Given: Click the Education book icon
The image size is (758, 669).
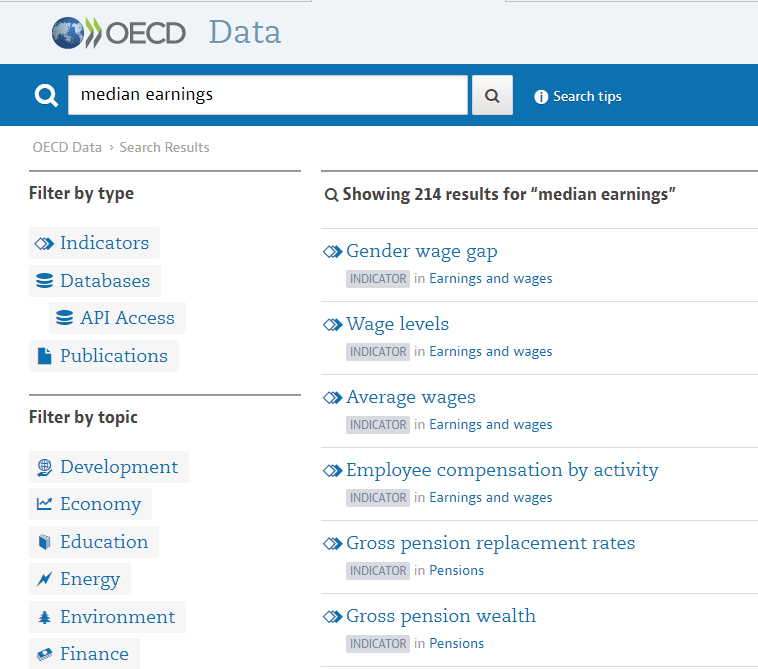Looking at the screenshot, I should click(44, 542).
